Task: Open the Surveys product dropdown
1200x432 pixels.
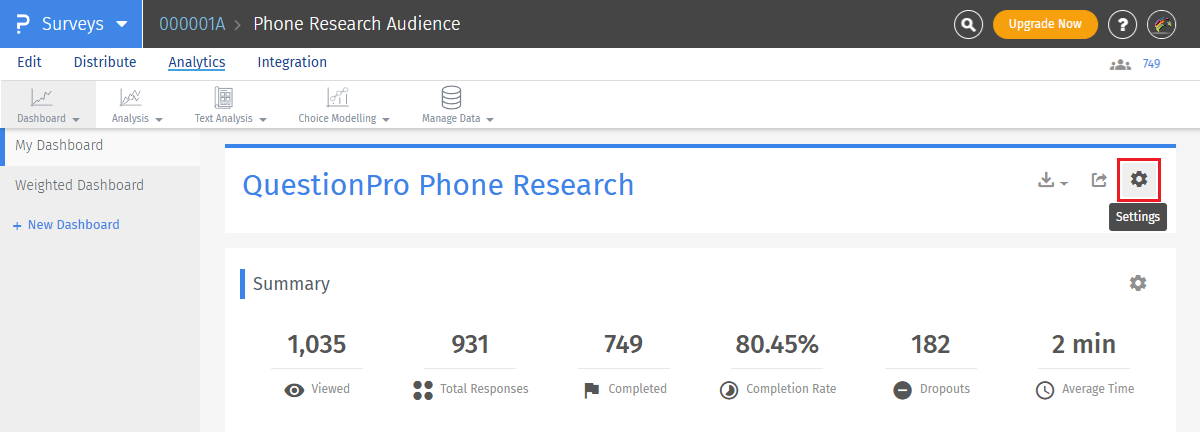Action: click(x=84, y=24)
